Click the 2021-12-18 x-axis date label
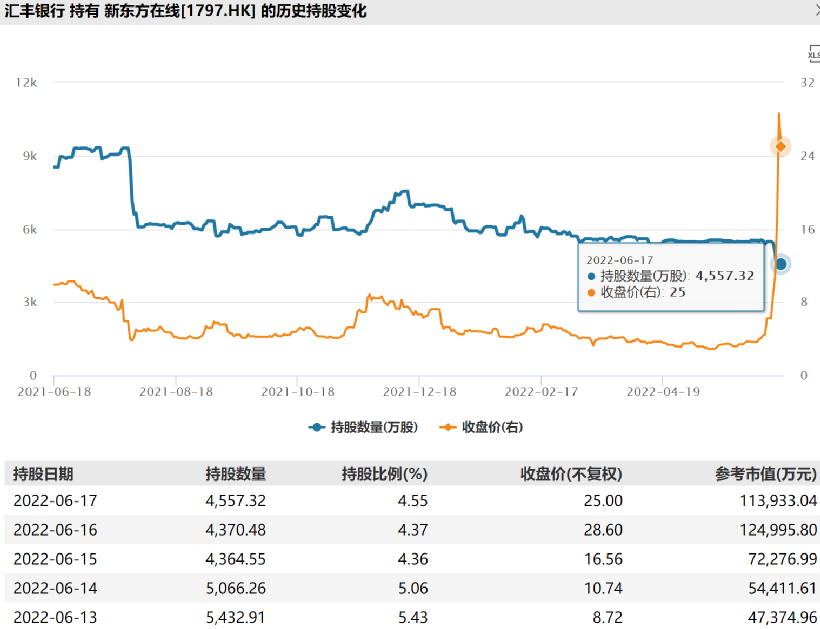 pos(419,392)
